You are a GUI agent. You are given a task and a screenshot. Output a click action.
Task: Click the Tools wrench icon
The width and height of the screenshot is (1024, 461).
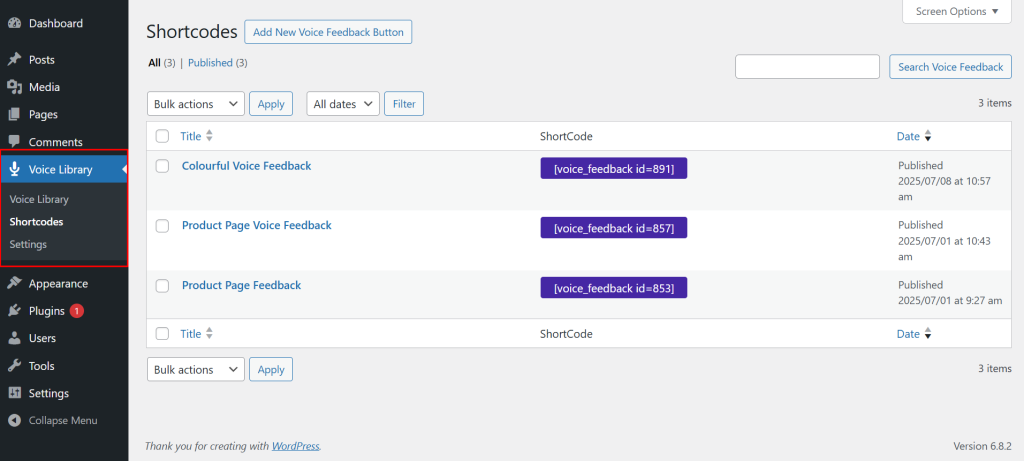(14, 366)
